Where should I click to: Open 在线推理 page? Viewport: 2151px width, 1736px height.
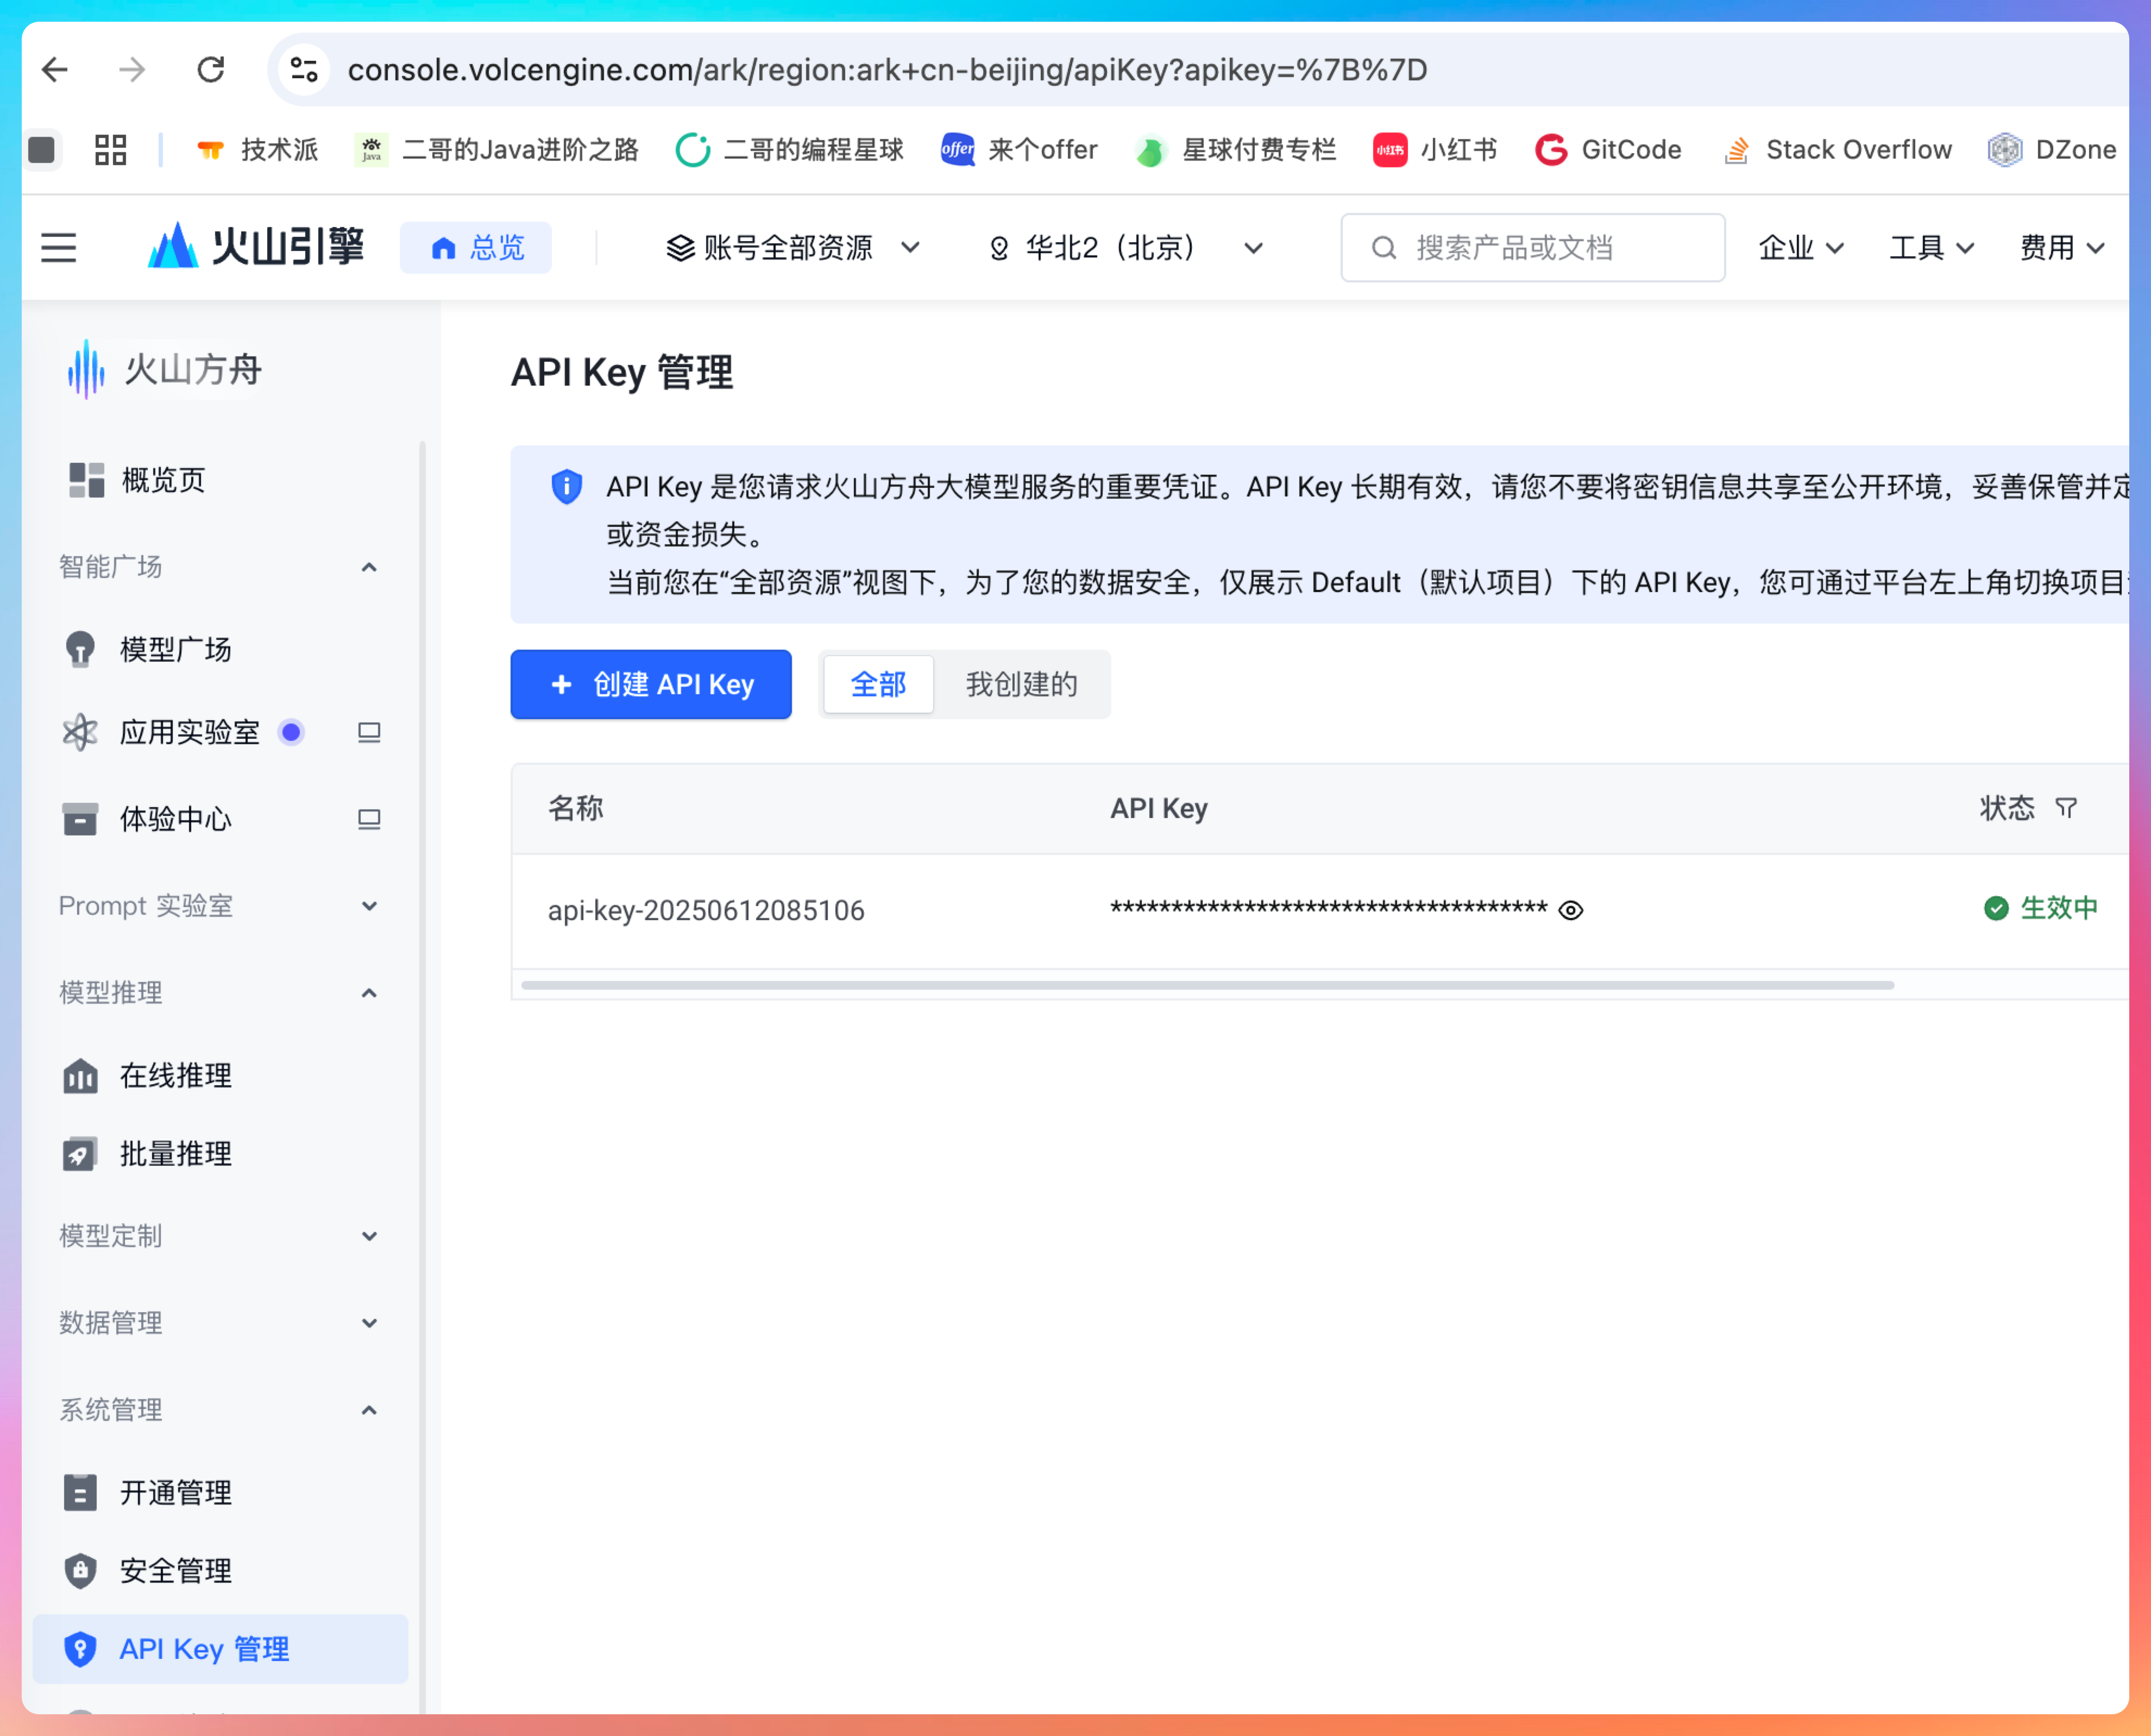[175, 1076]
